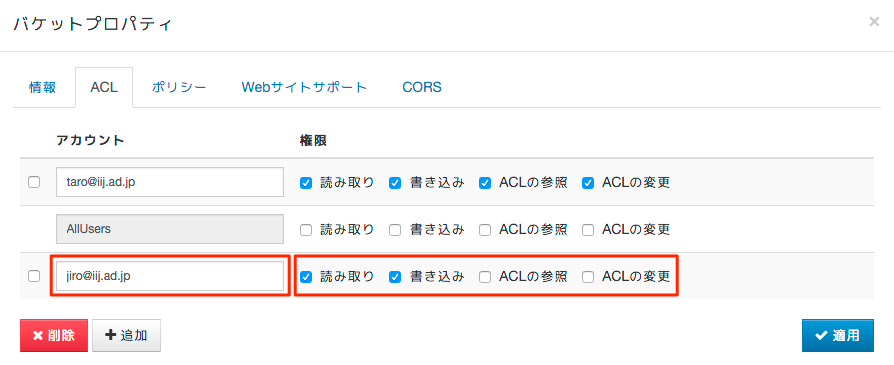Click the red 削除 button
894x365 pixels.
[x=54, y=335]
